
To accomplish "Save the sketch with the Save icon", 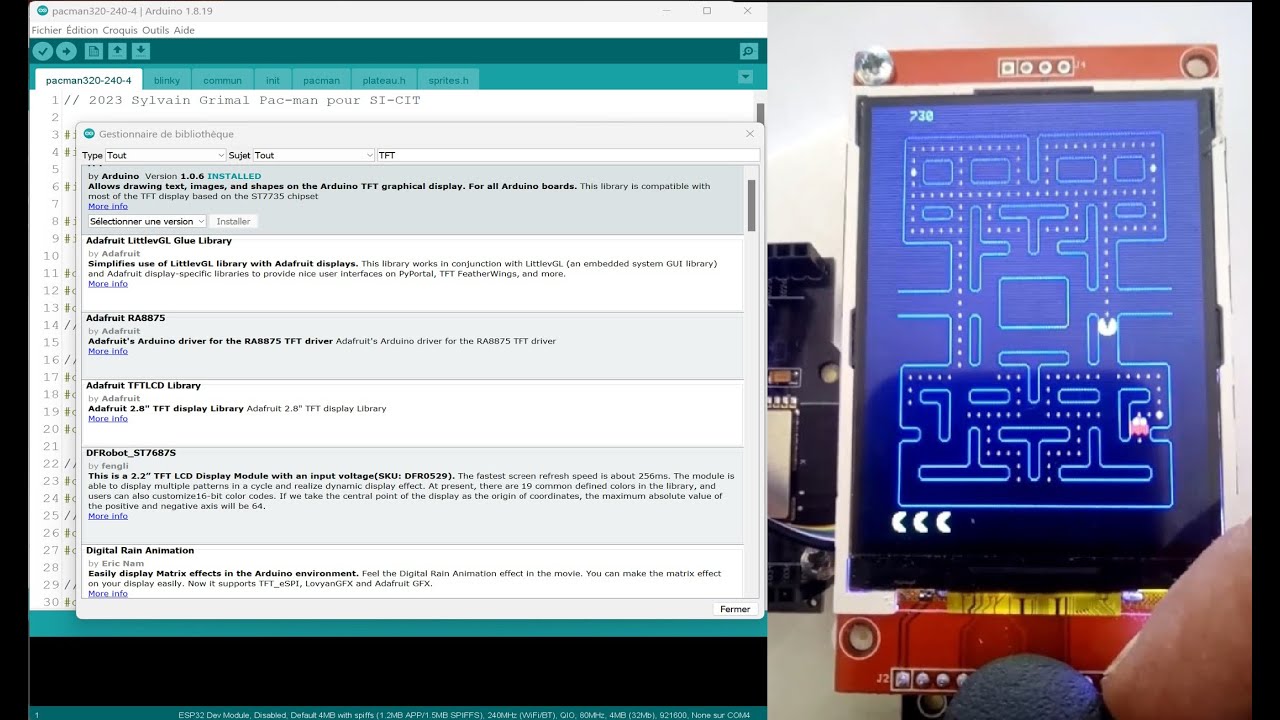I will pyautogui.click(x=141, y=51).
